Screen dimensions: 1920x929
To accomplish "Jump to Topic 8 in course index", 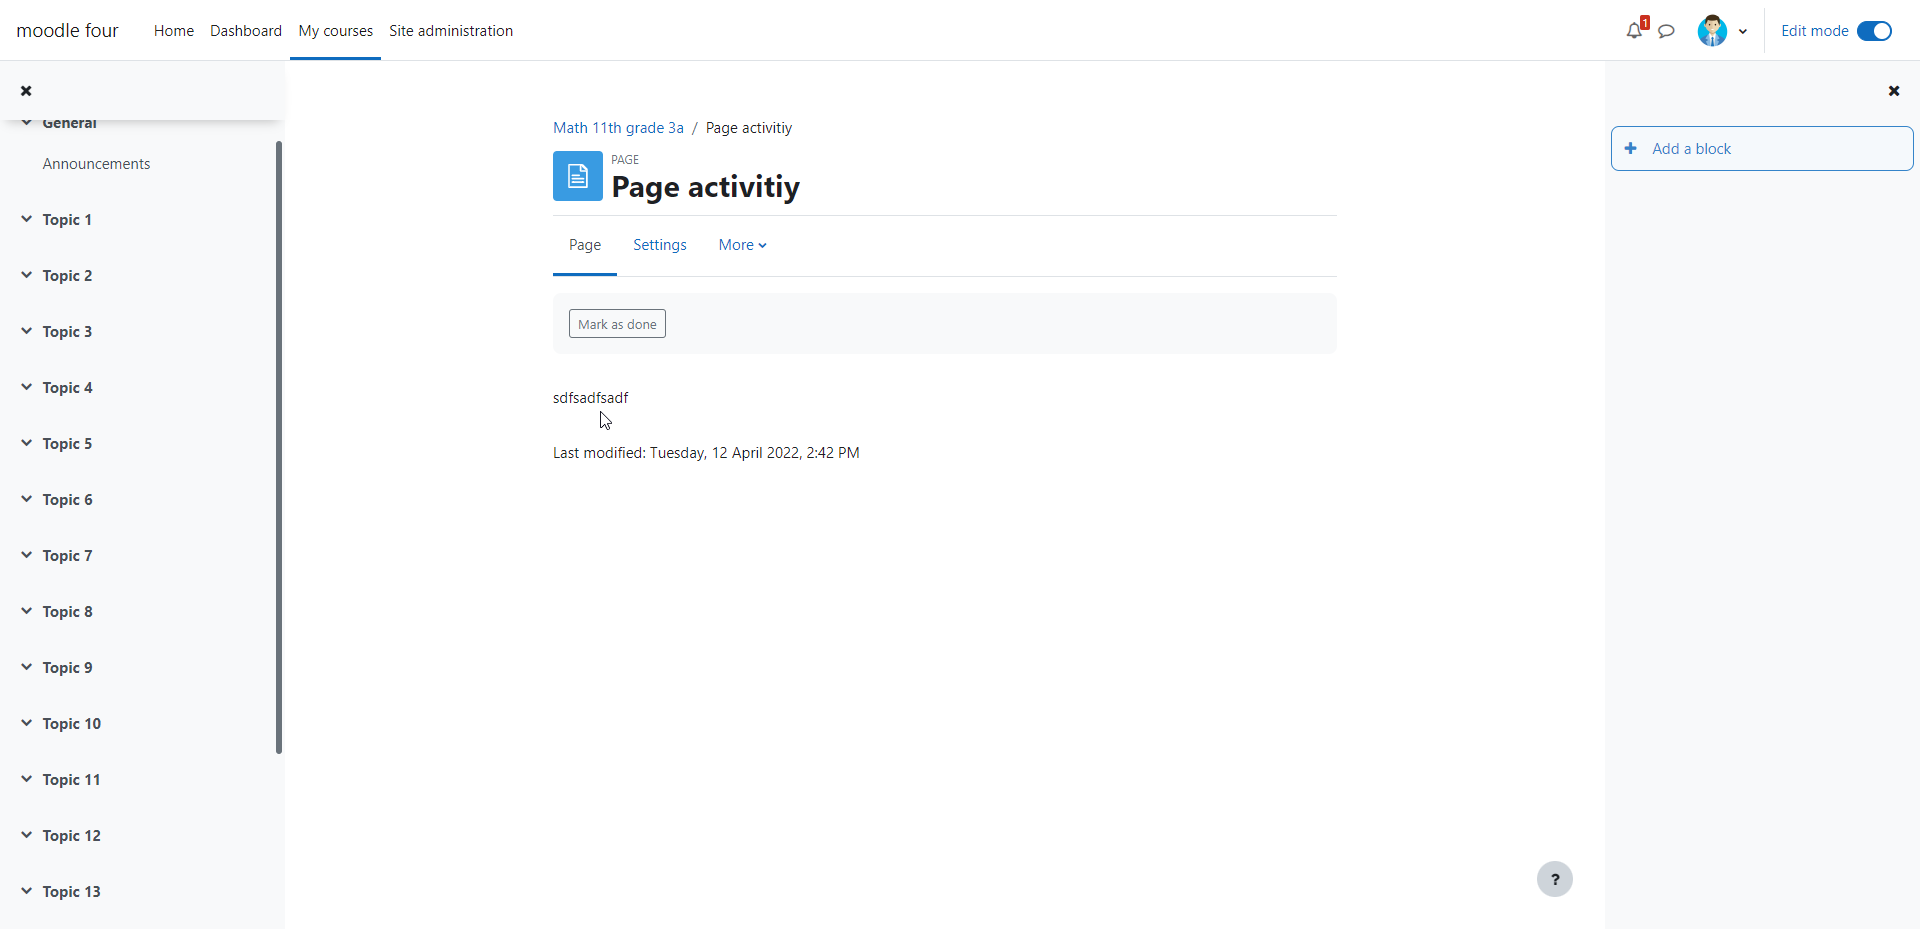I will pyautogui.click(x=67, y=612).
